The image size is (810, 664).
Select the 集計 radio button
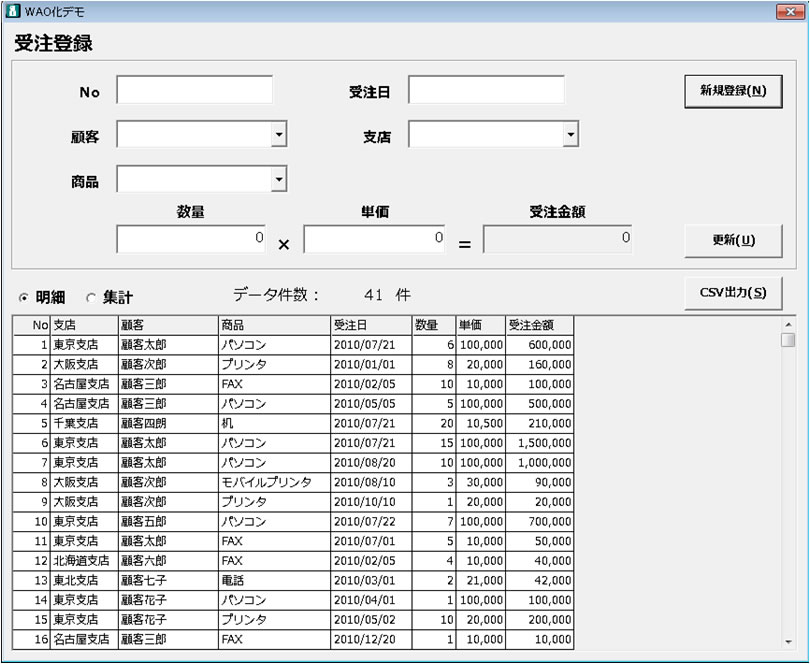click(91, 298)
